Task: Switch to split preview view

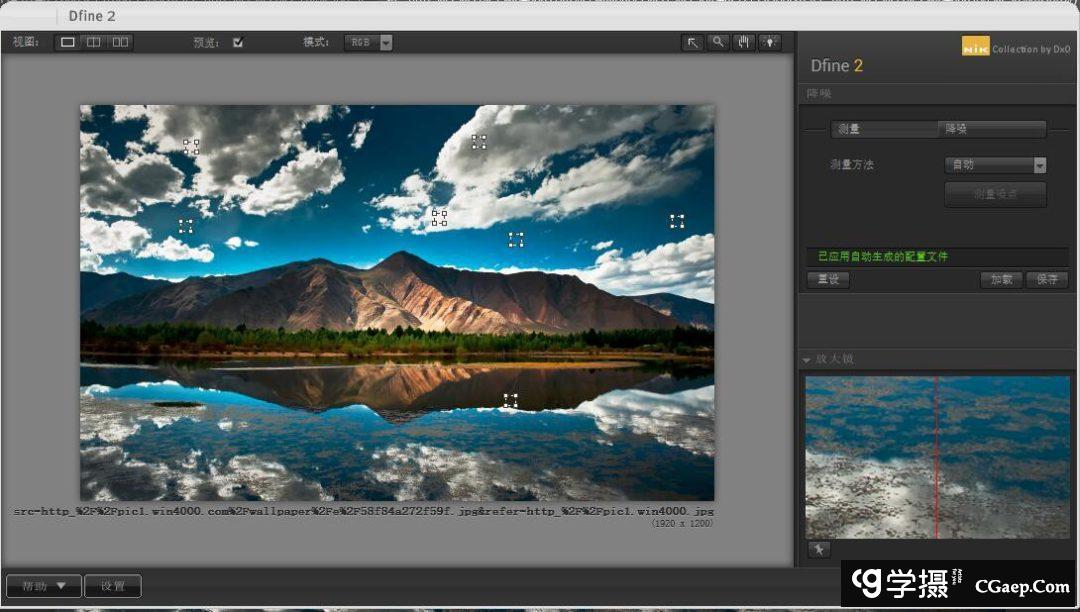Action: coord(93,42)
